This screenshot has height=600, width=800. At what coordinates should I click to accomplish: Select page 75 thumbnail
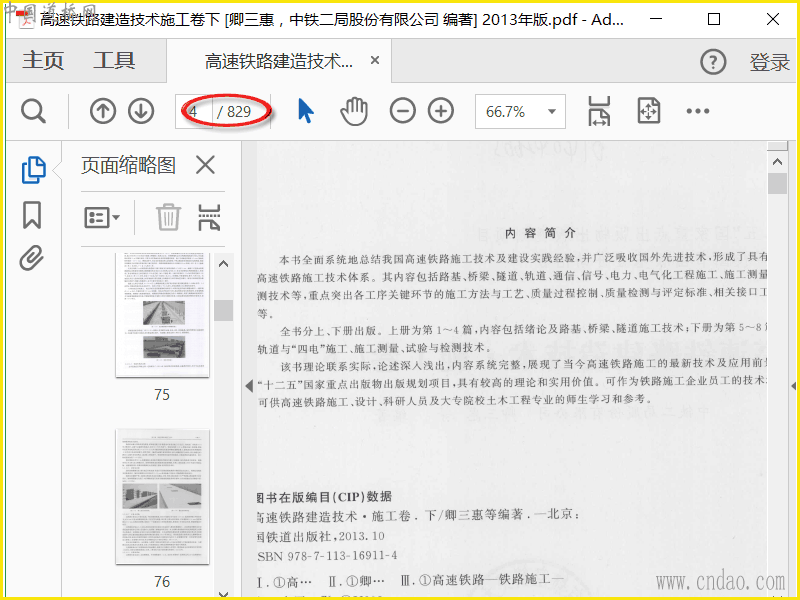(162, 315)
